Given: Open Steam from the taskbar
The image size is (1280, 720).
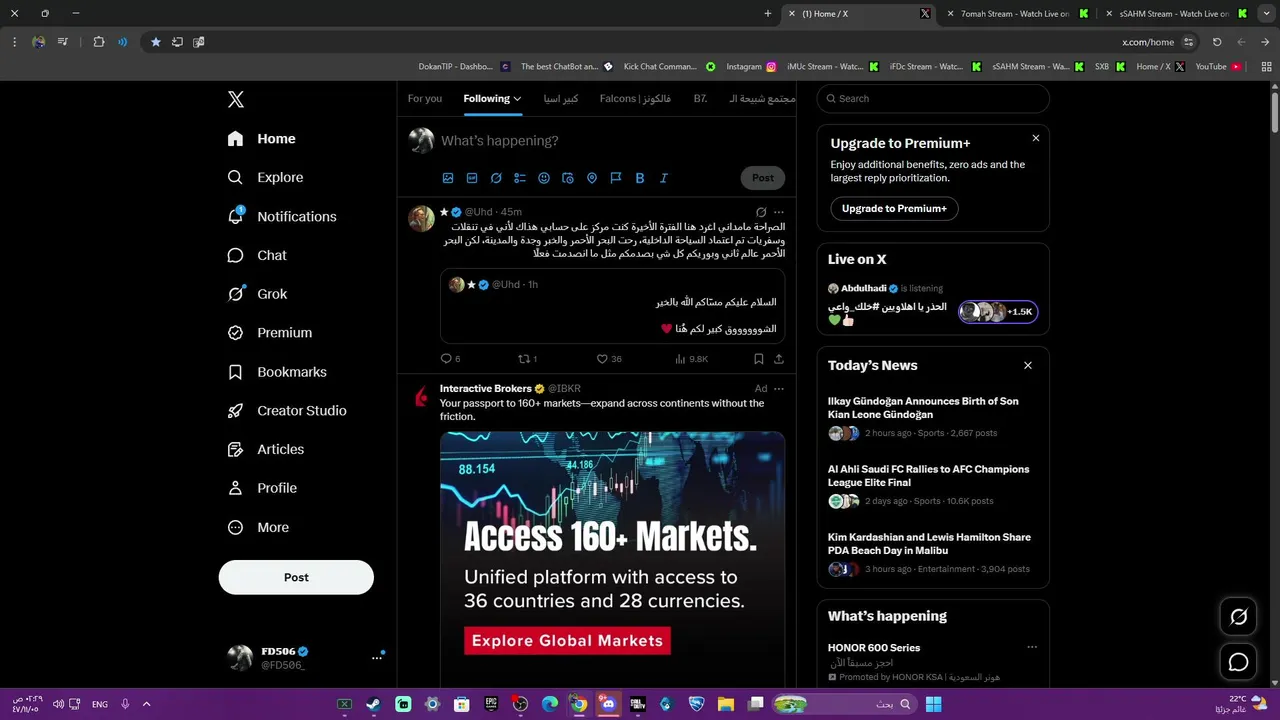Looking at the screenshot, I should 373,704.
